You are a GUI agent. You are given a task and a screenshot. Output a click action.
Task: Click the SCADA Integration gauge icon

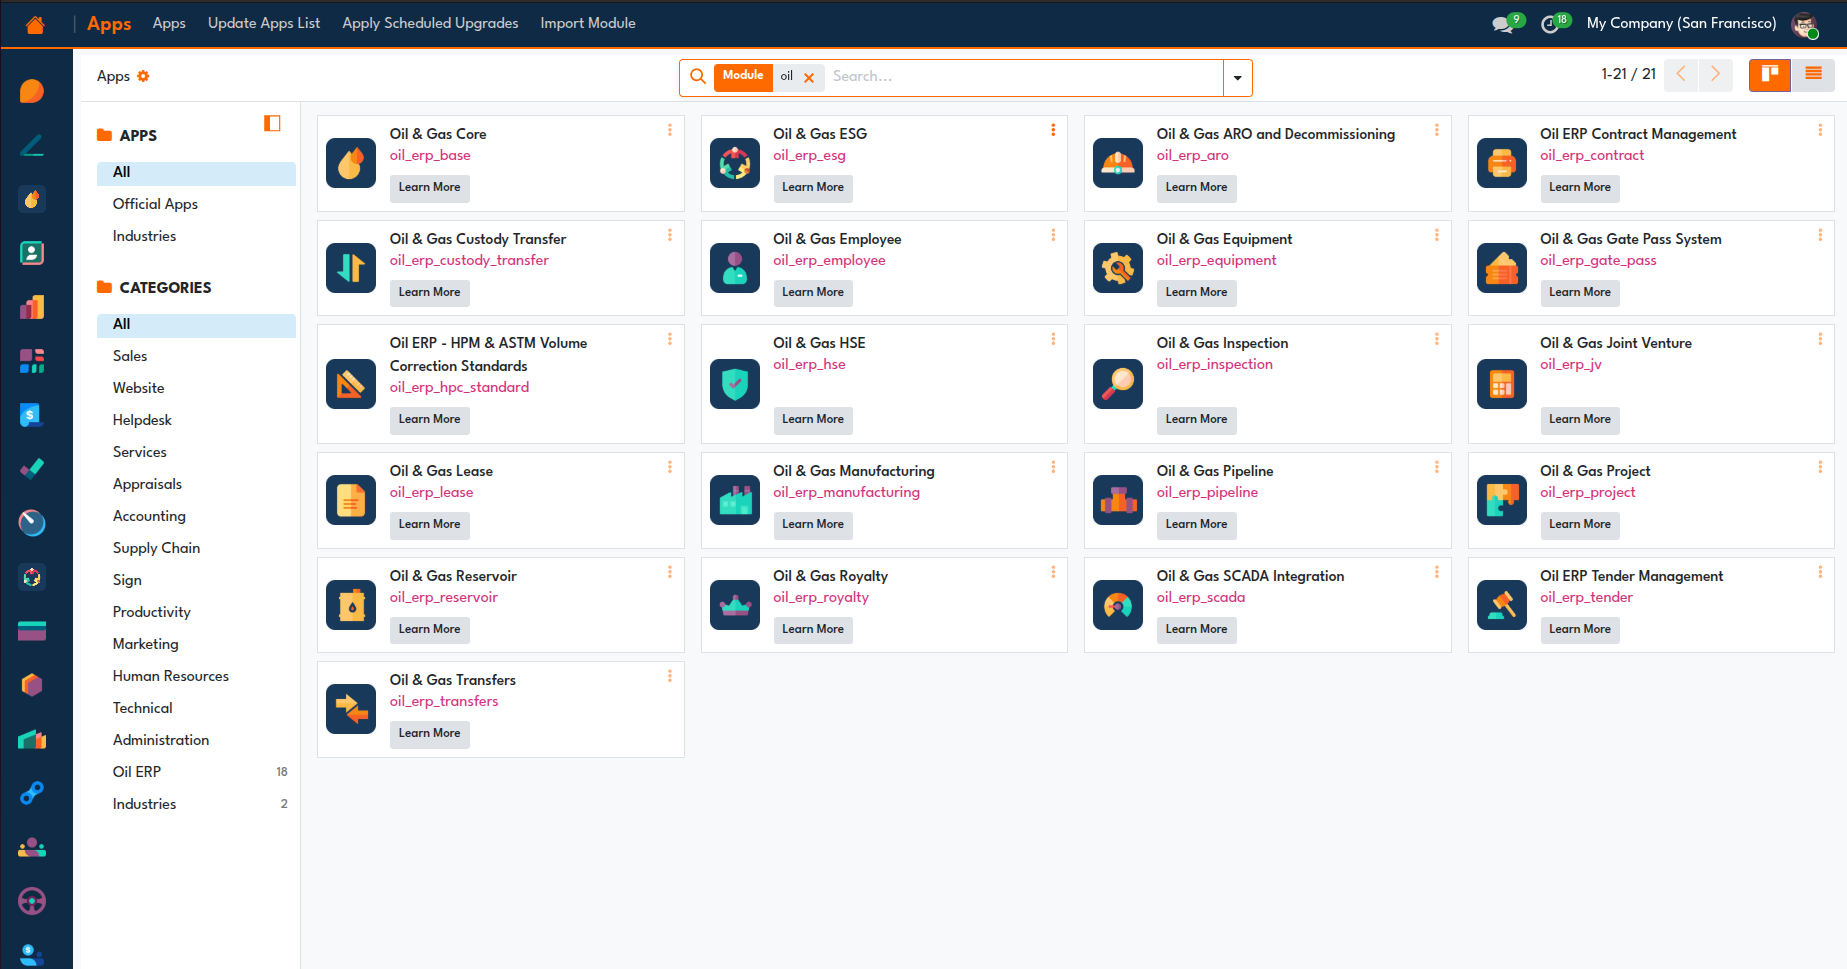coord(1118,605)
